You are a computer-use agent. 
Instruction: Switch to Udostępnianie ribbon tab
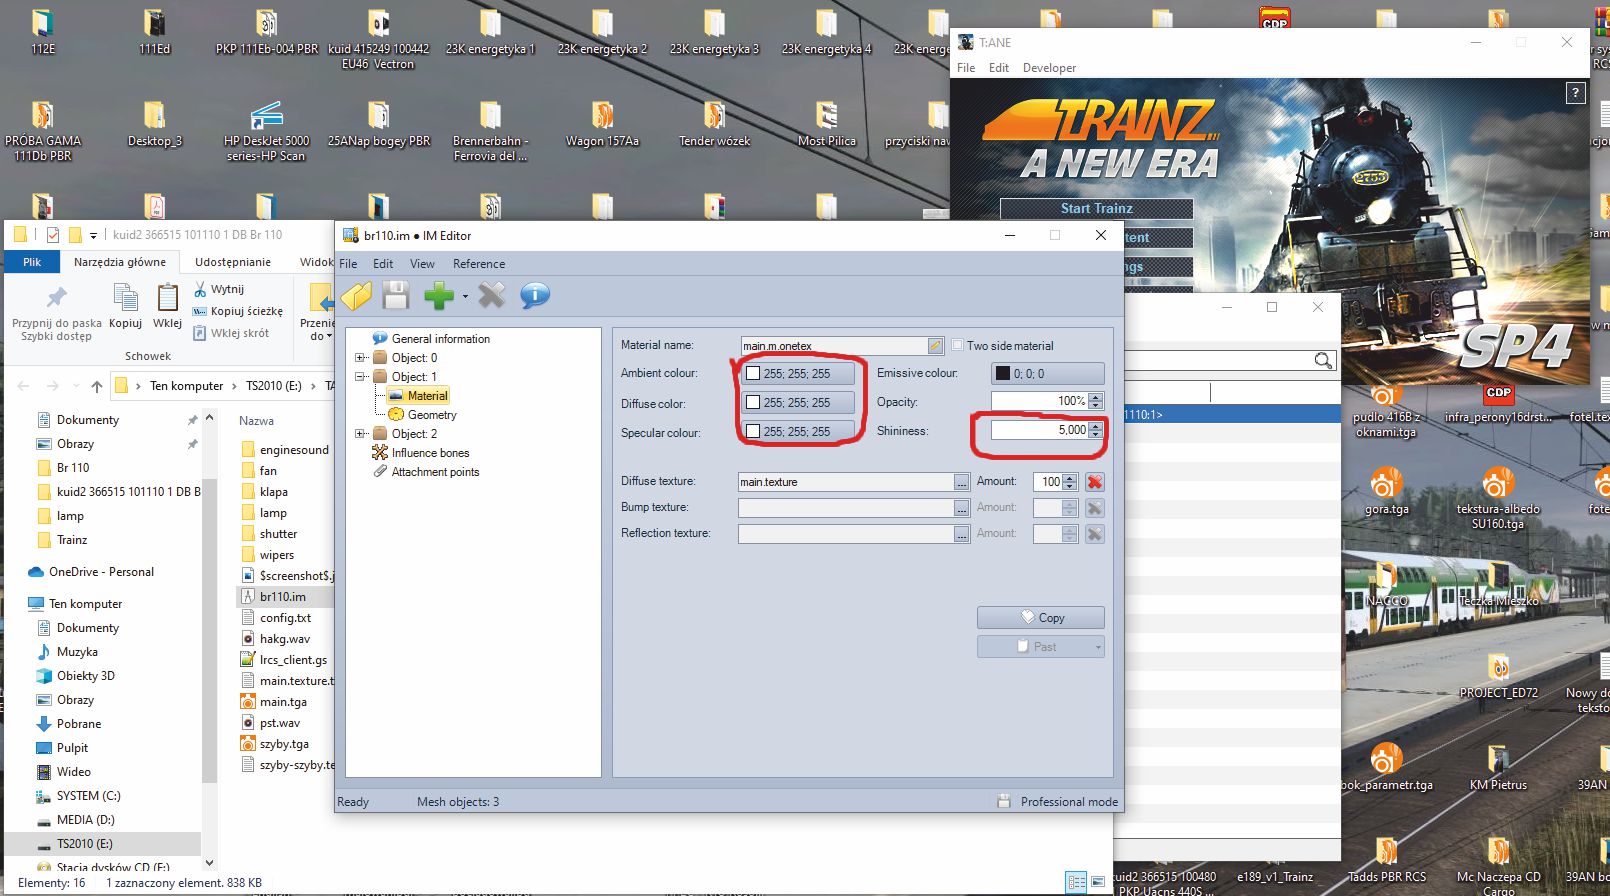coord(232,262)
